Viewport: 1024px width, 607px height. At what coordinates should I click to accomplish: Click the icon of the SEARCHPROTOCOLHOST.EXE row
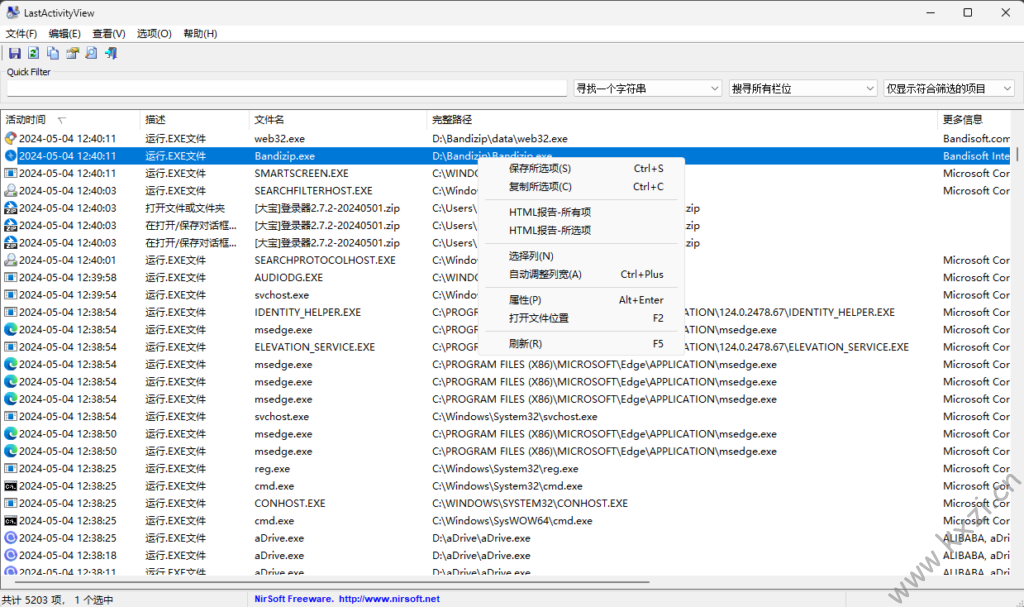click(x=10, y=260)
